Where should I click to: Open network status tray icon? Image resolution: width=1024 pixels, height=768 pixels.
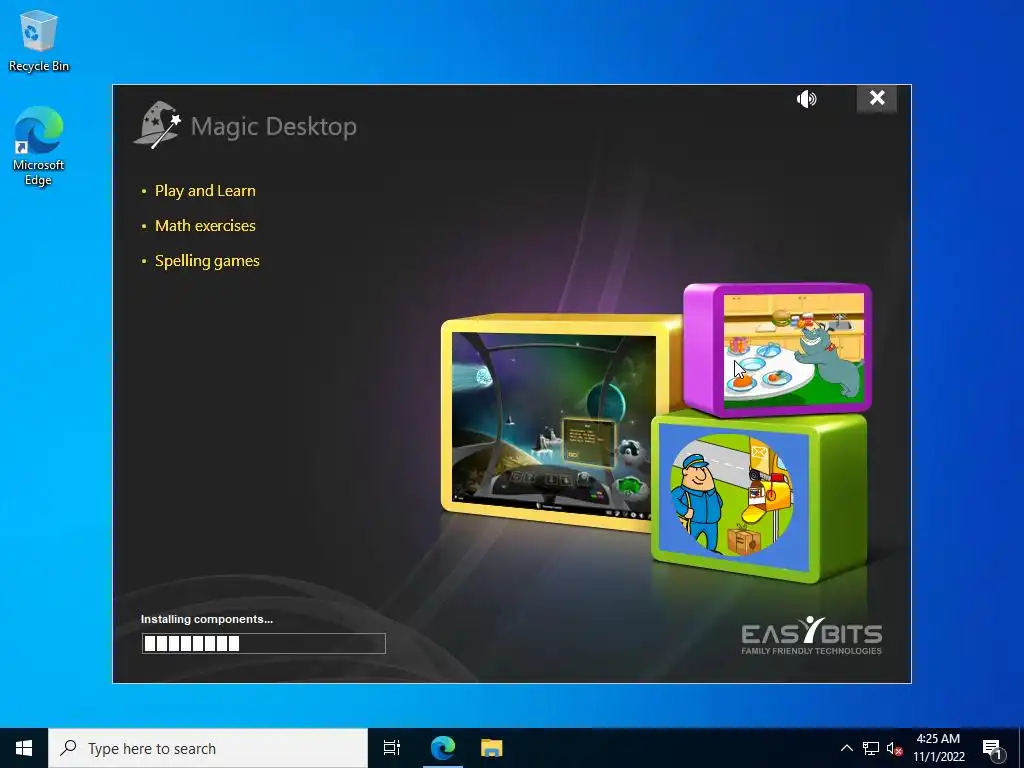[x=871, y=748]
